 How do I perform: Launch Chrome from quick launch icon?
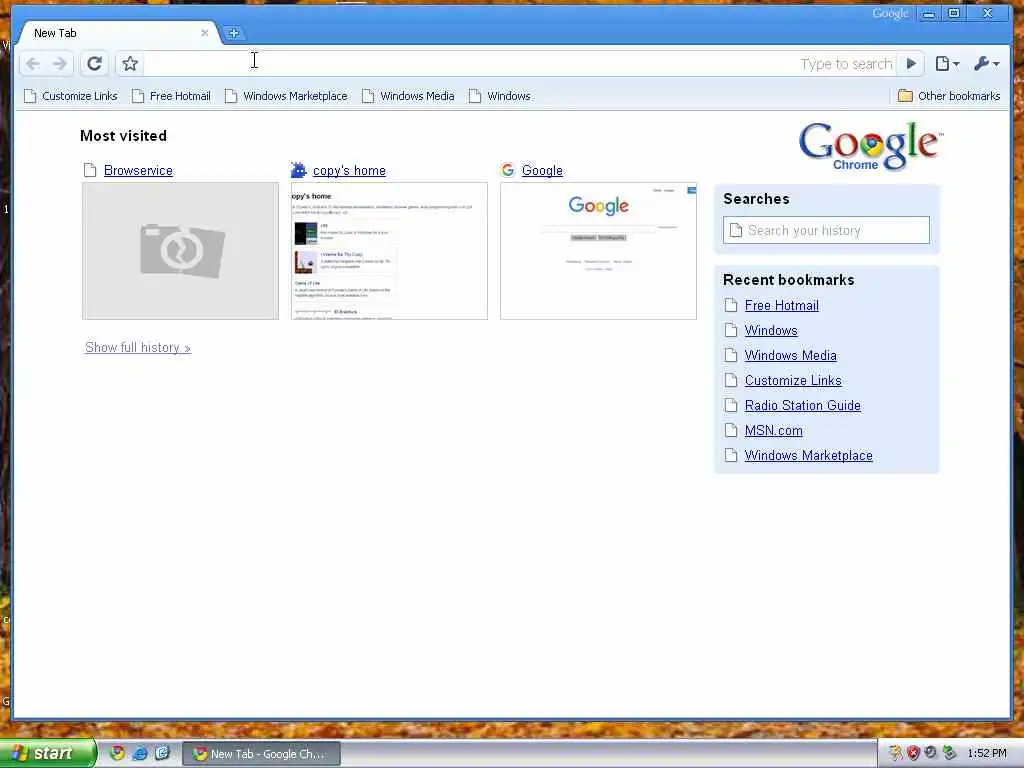117,753
